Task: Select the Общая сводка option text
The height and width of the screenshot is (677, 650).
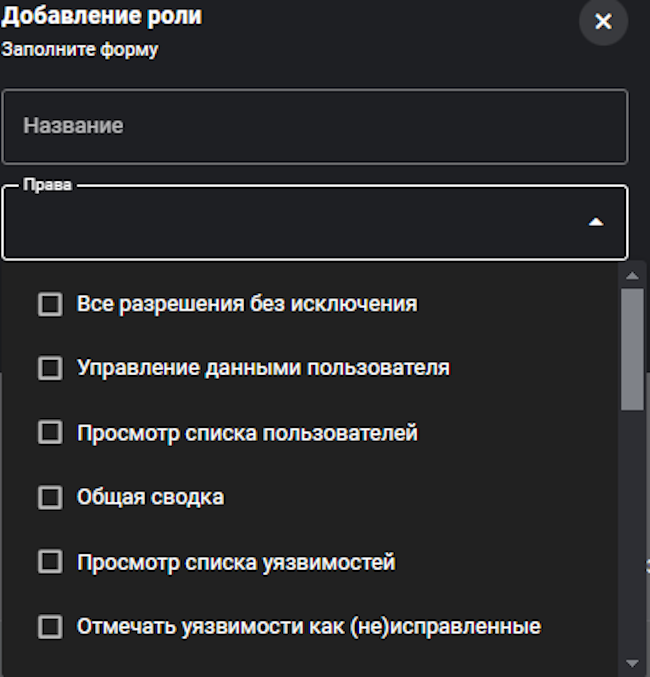Action: click(150, 497)
